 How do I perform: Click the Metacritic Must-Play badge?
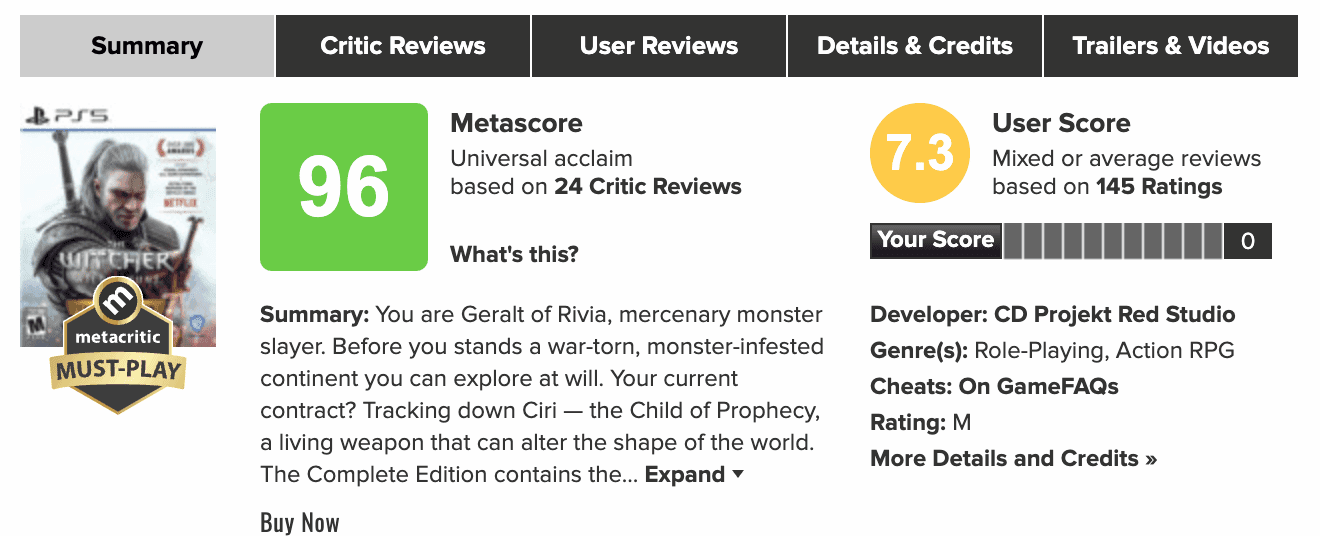tap(118, 345)
